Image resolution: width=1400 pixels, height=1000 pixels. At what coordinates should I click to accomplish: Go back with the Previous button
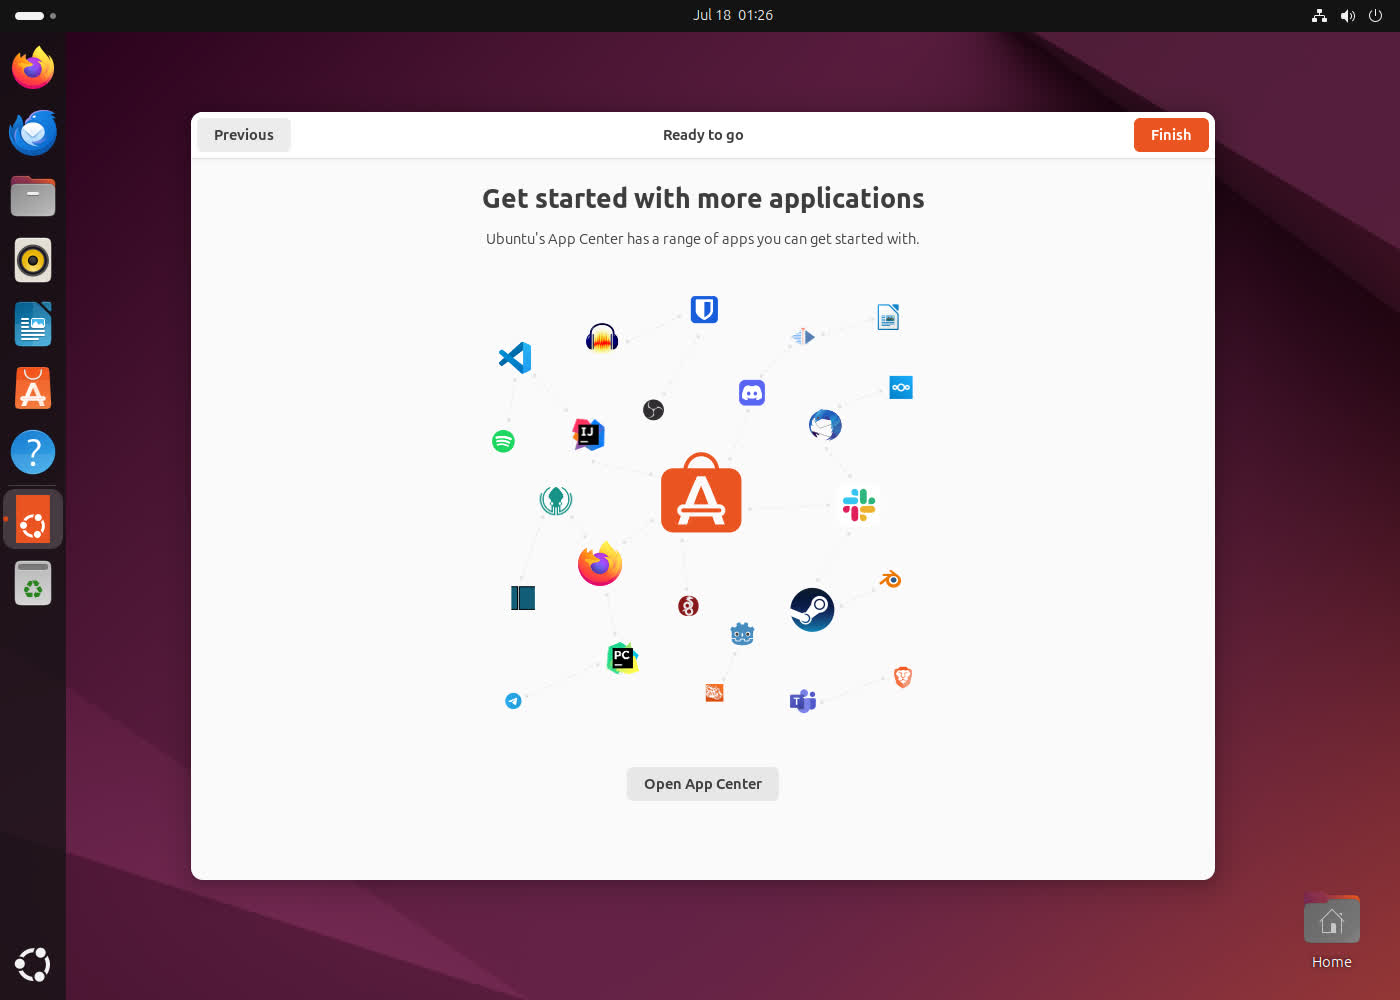point(243,135)
